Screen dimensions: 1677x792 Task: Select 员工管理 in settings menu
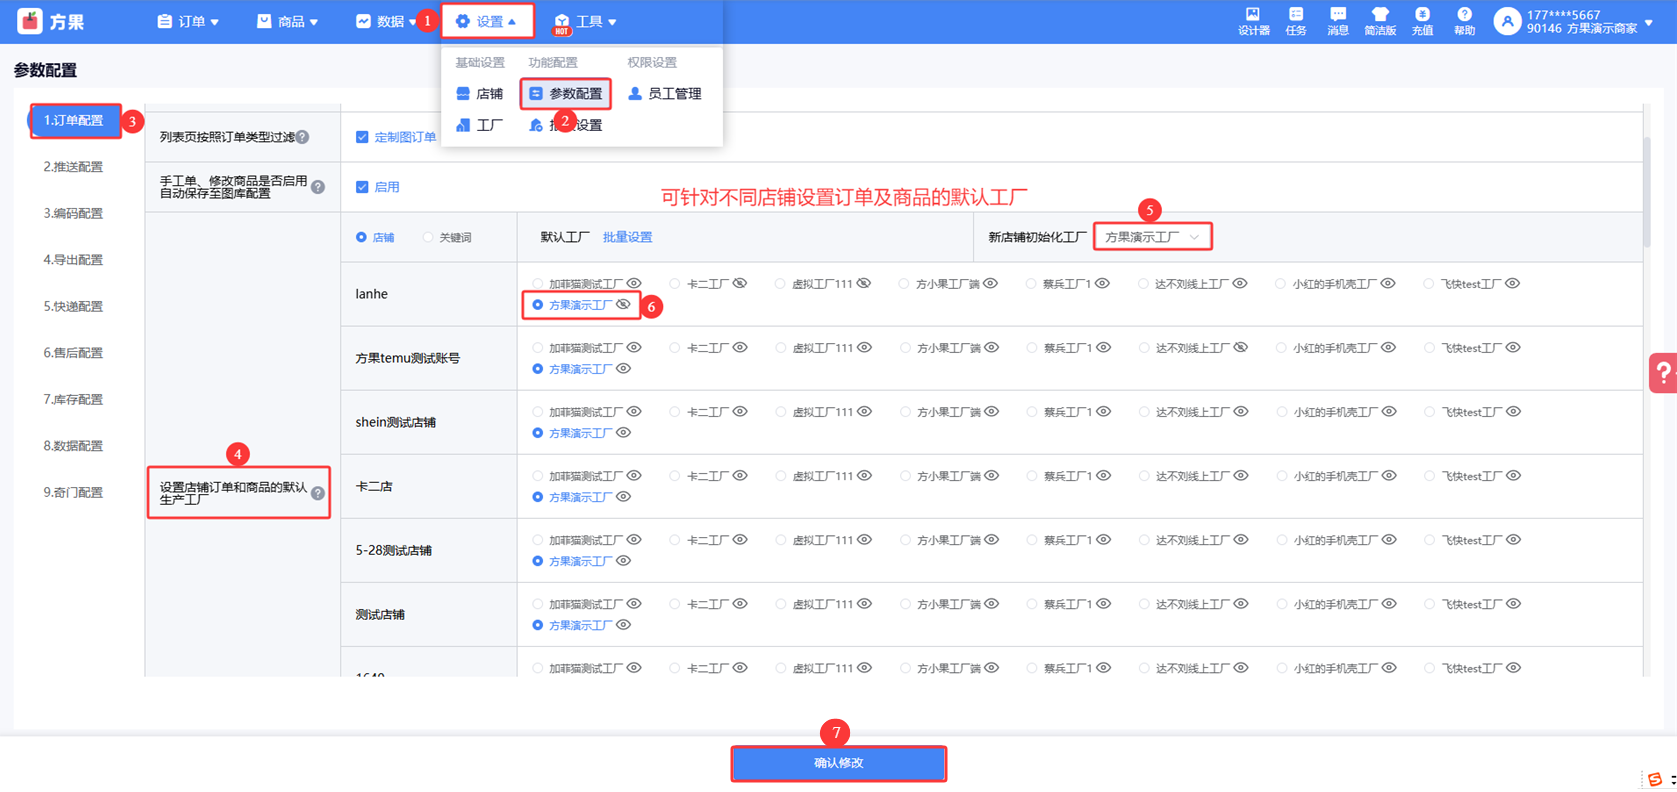pos(665,94)
